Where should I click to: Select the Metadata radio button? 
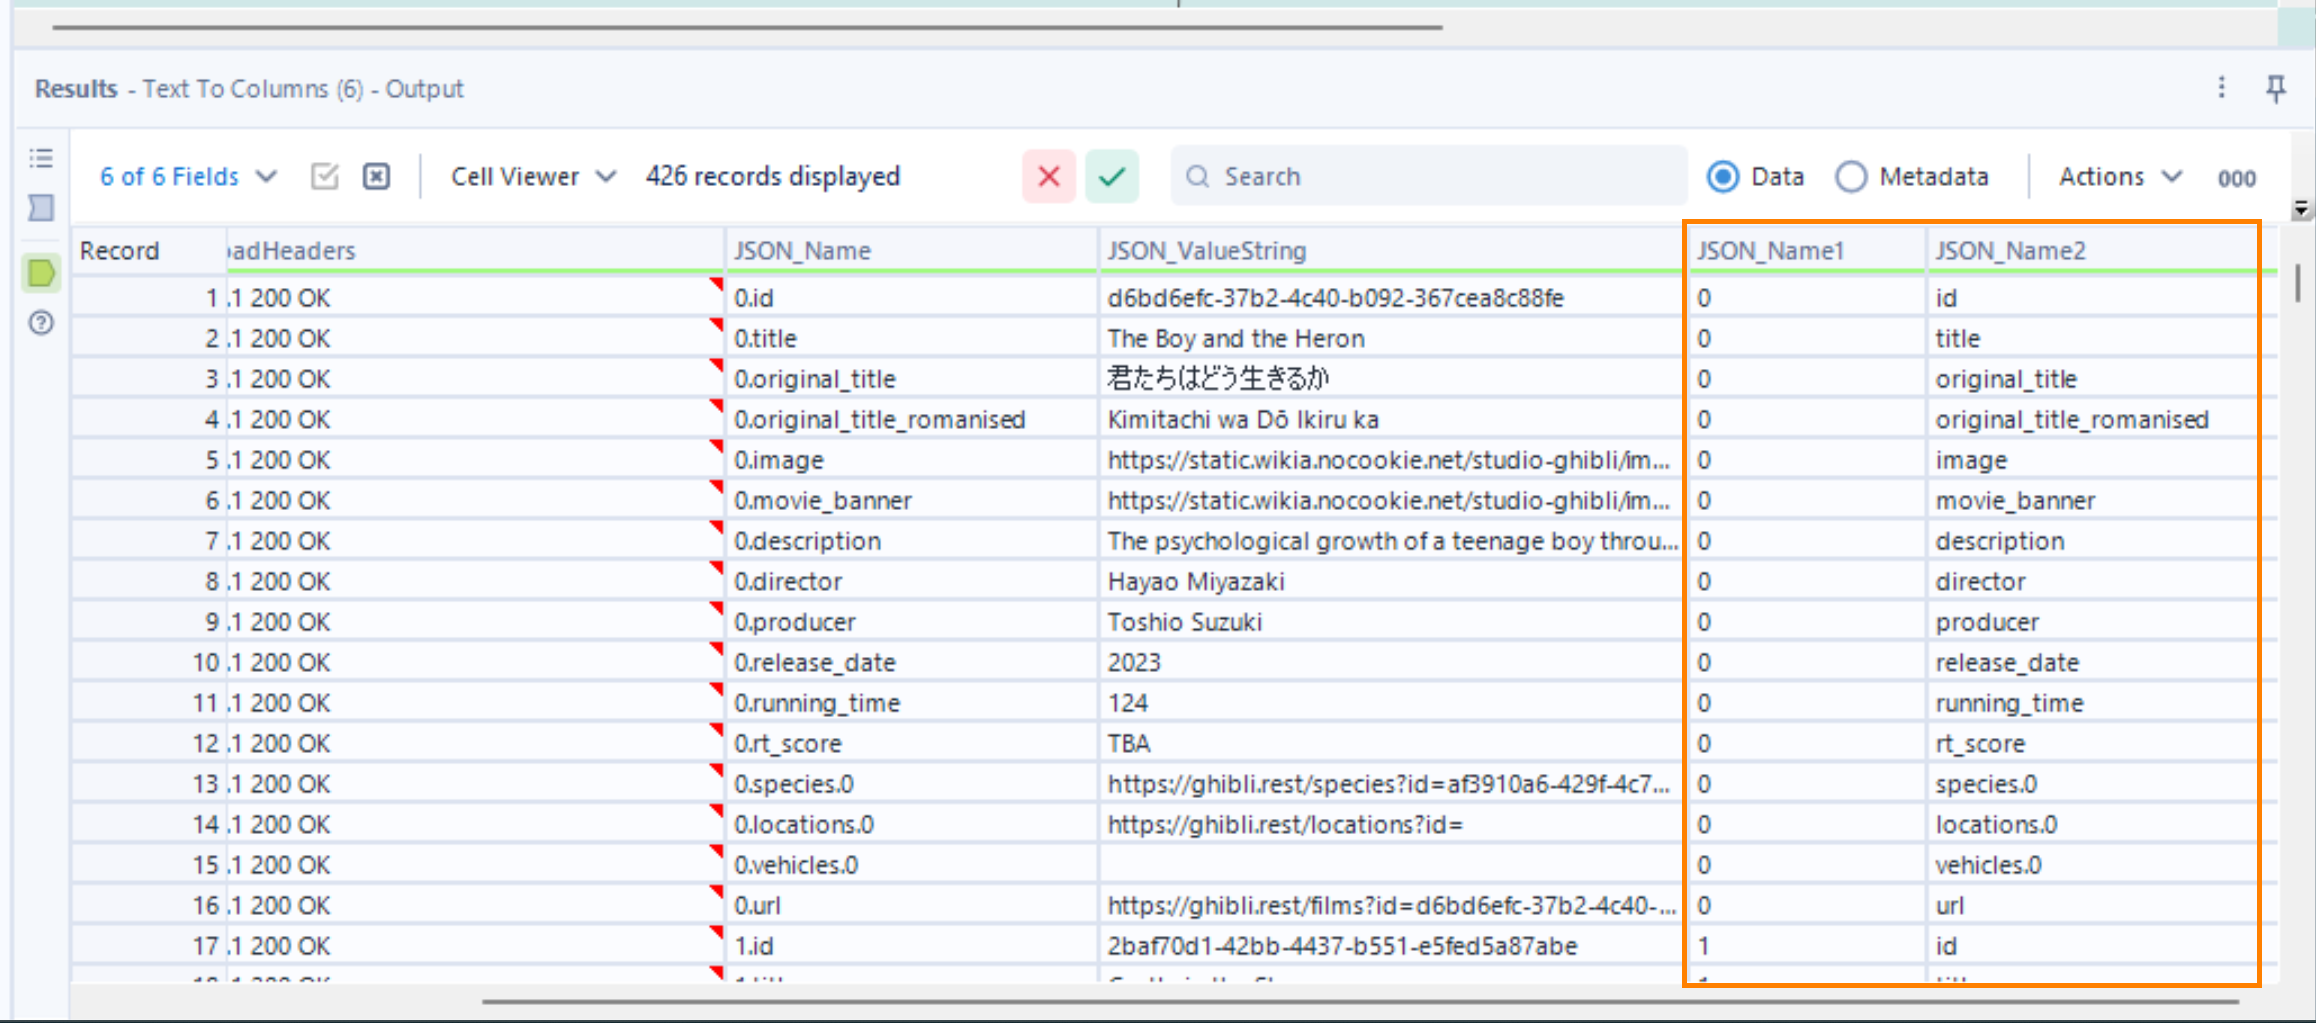pos(1850,177)
